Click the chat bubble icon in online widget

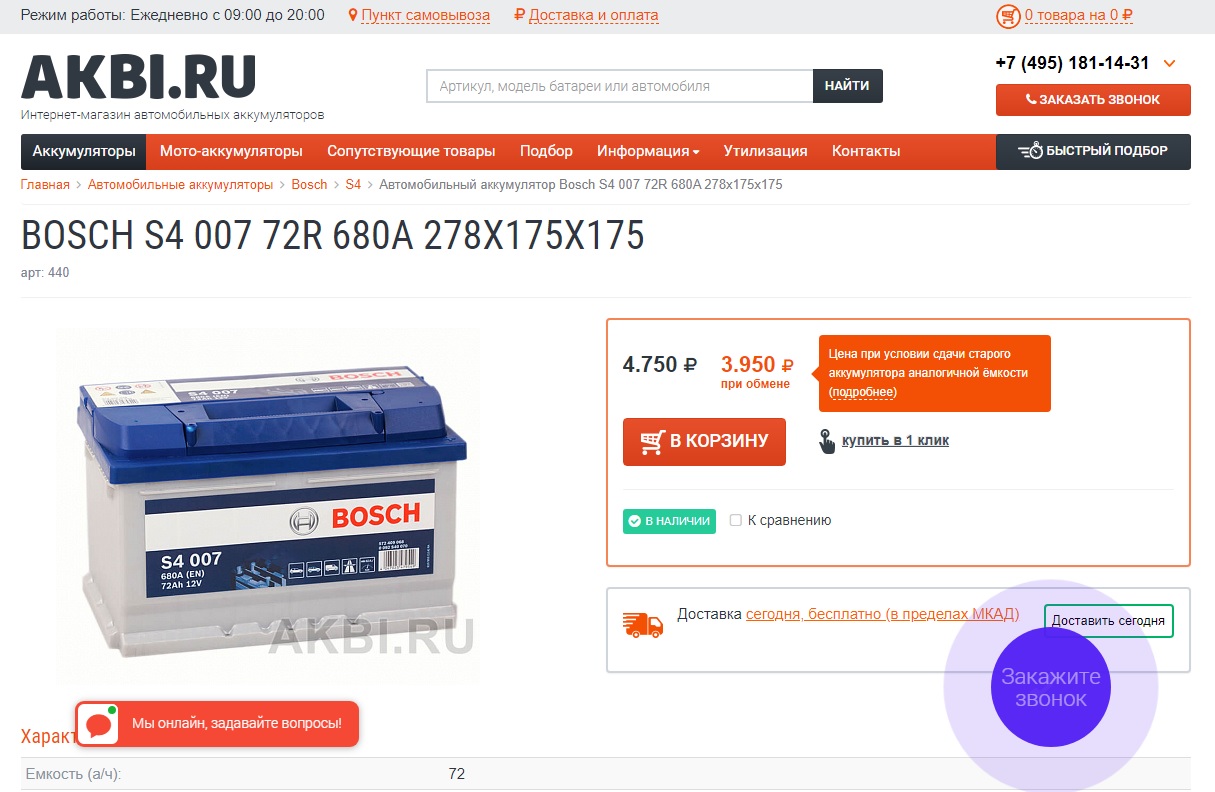point(98,724)
